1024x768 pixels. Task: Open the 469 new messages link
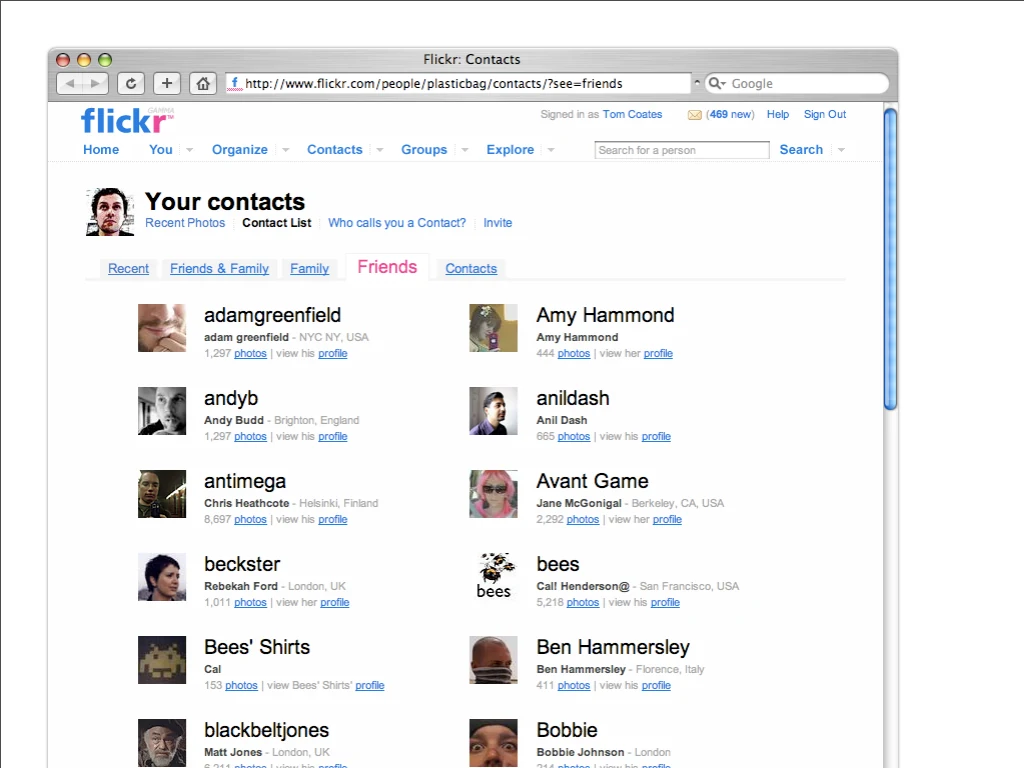730,114
